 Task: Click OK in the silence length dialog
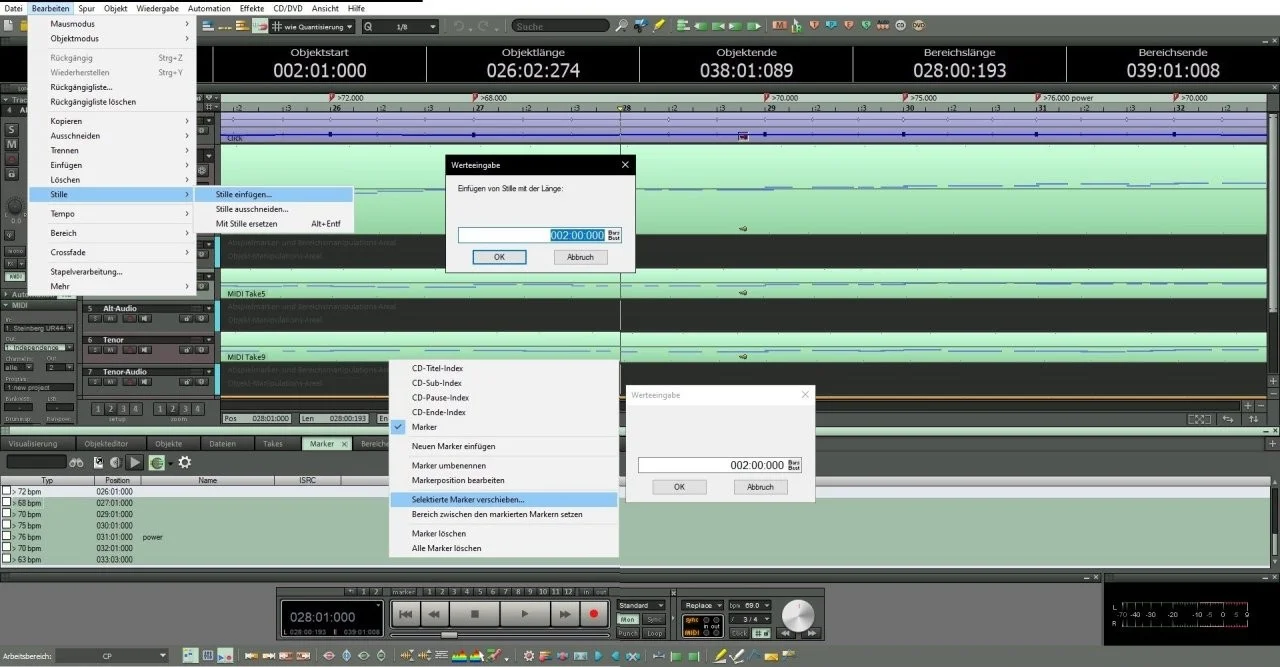pos(499,257)
